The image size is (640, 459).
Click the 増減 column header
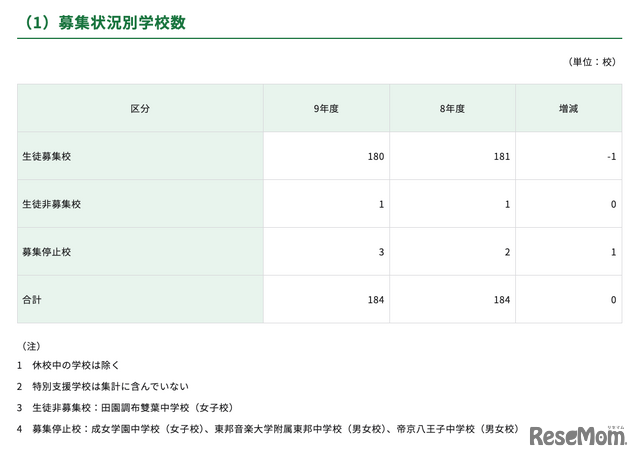point(568,109)
